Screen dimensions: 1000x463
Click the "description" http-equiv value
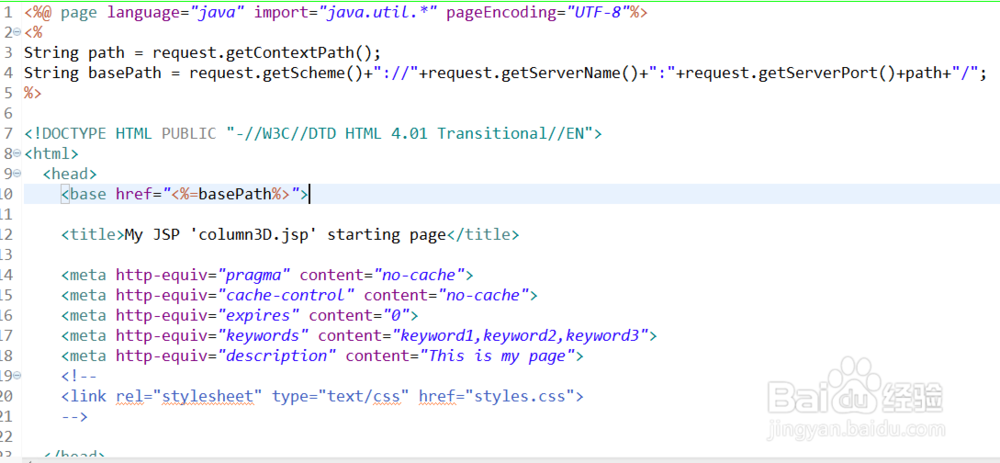(277, 356)
